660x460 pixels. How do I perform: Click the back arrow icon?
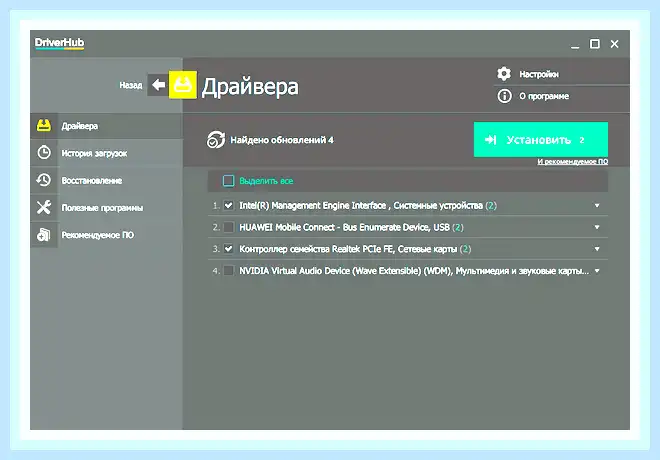coord(158,85)
